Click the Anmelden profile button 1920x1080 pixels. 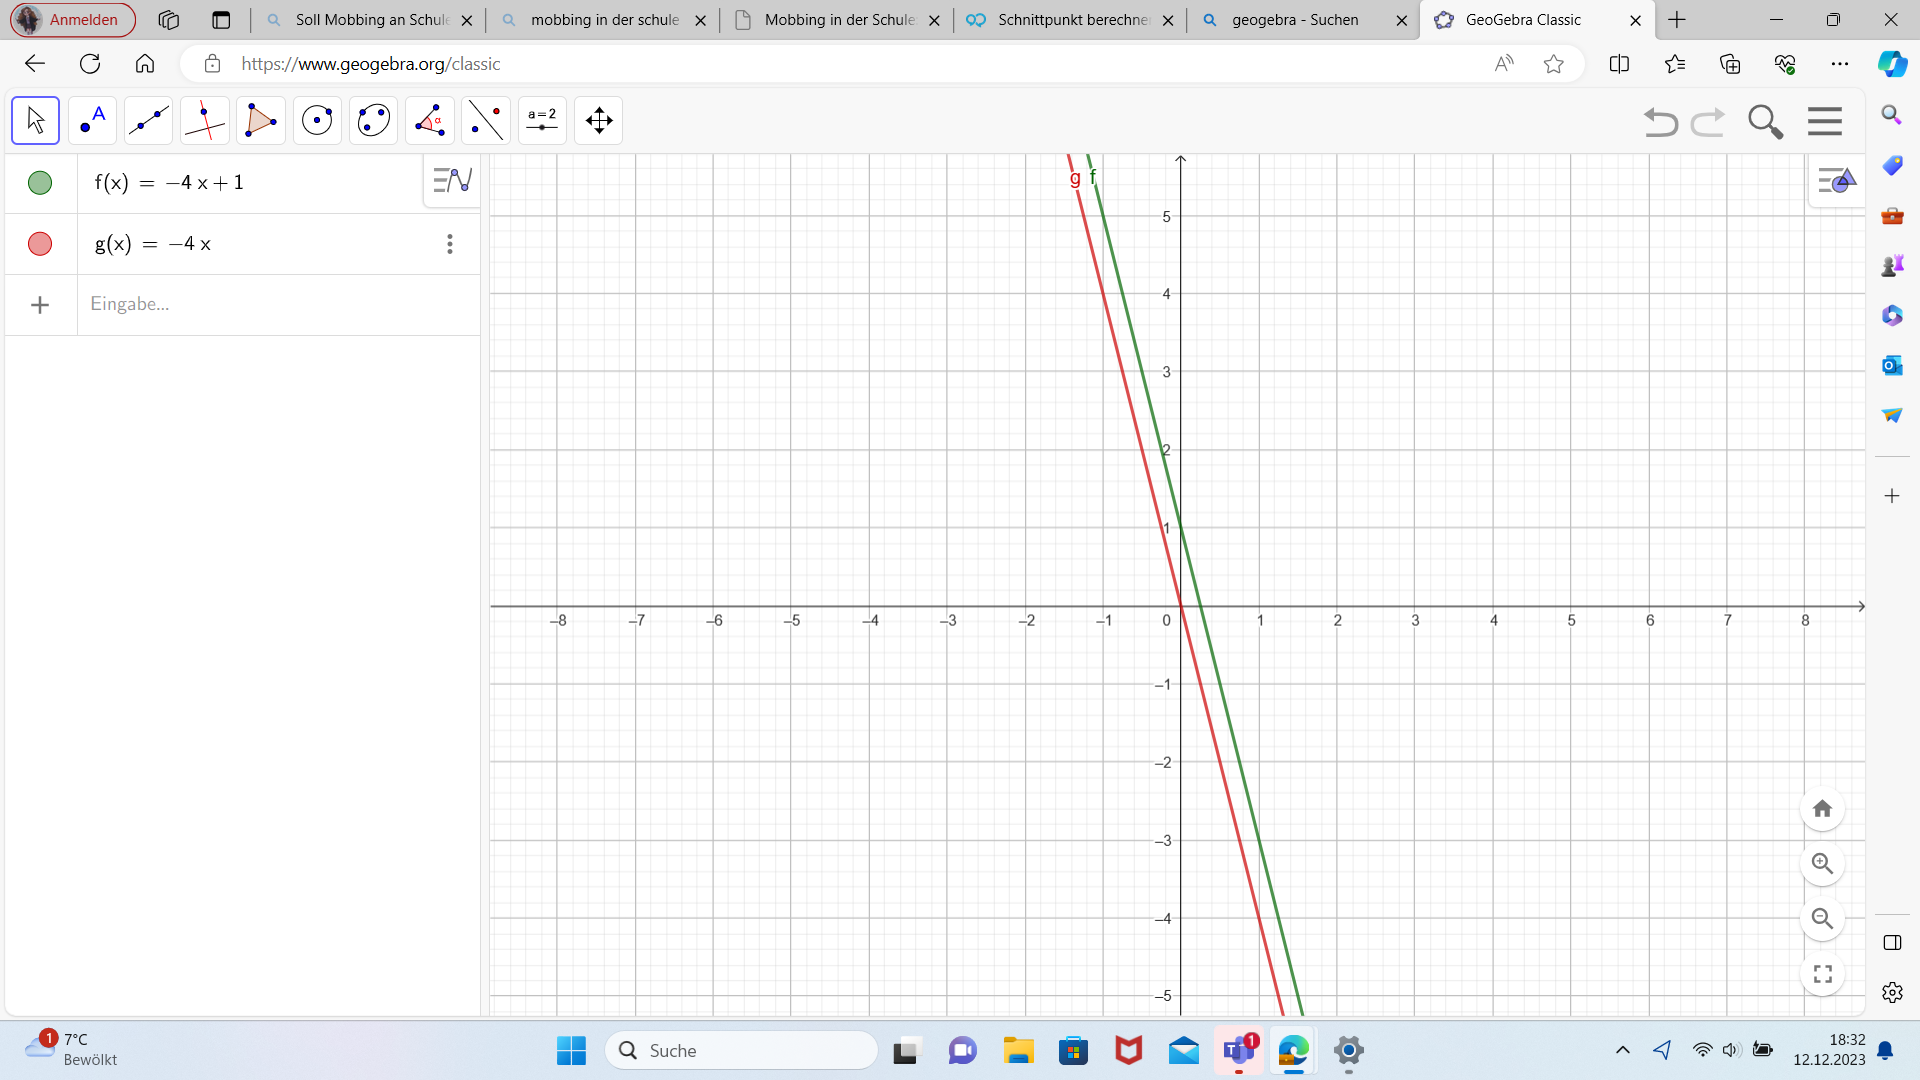[72, 20]
